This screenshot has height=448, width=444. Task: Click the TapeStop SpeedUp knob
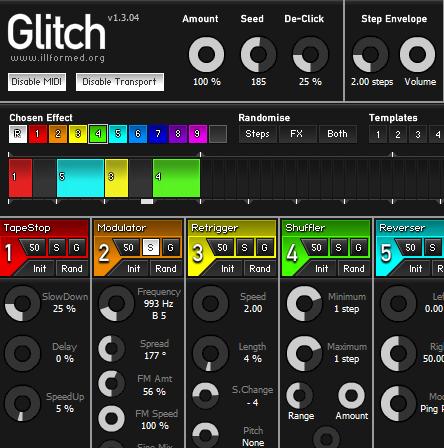coord(22,403)
